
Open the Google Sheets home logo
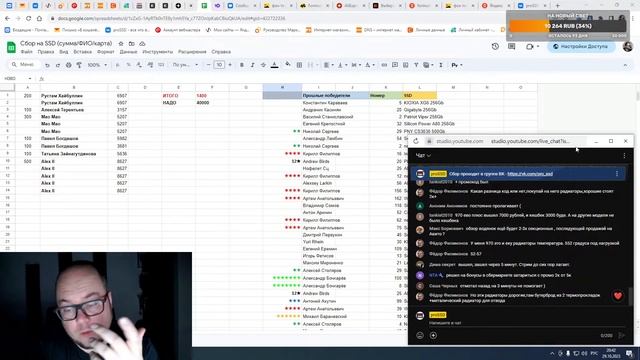coord(11,47)
